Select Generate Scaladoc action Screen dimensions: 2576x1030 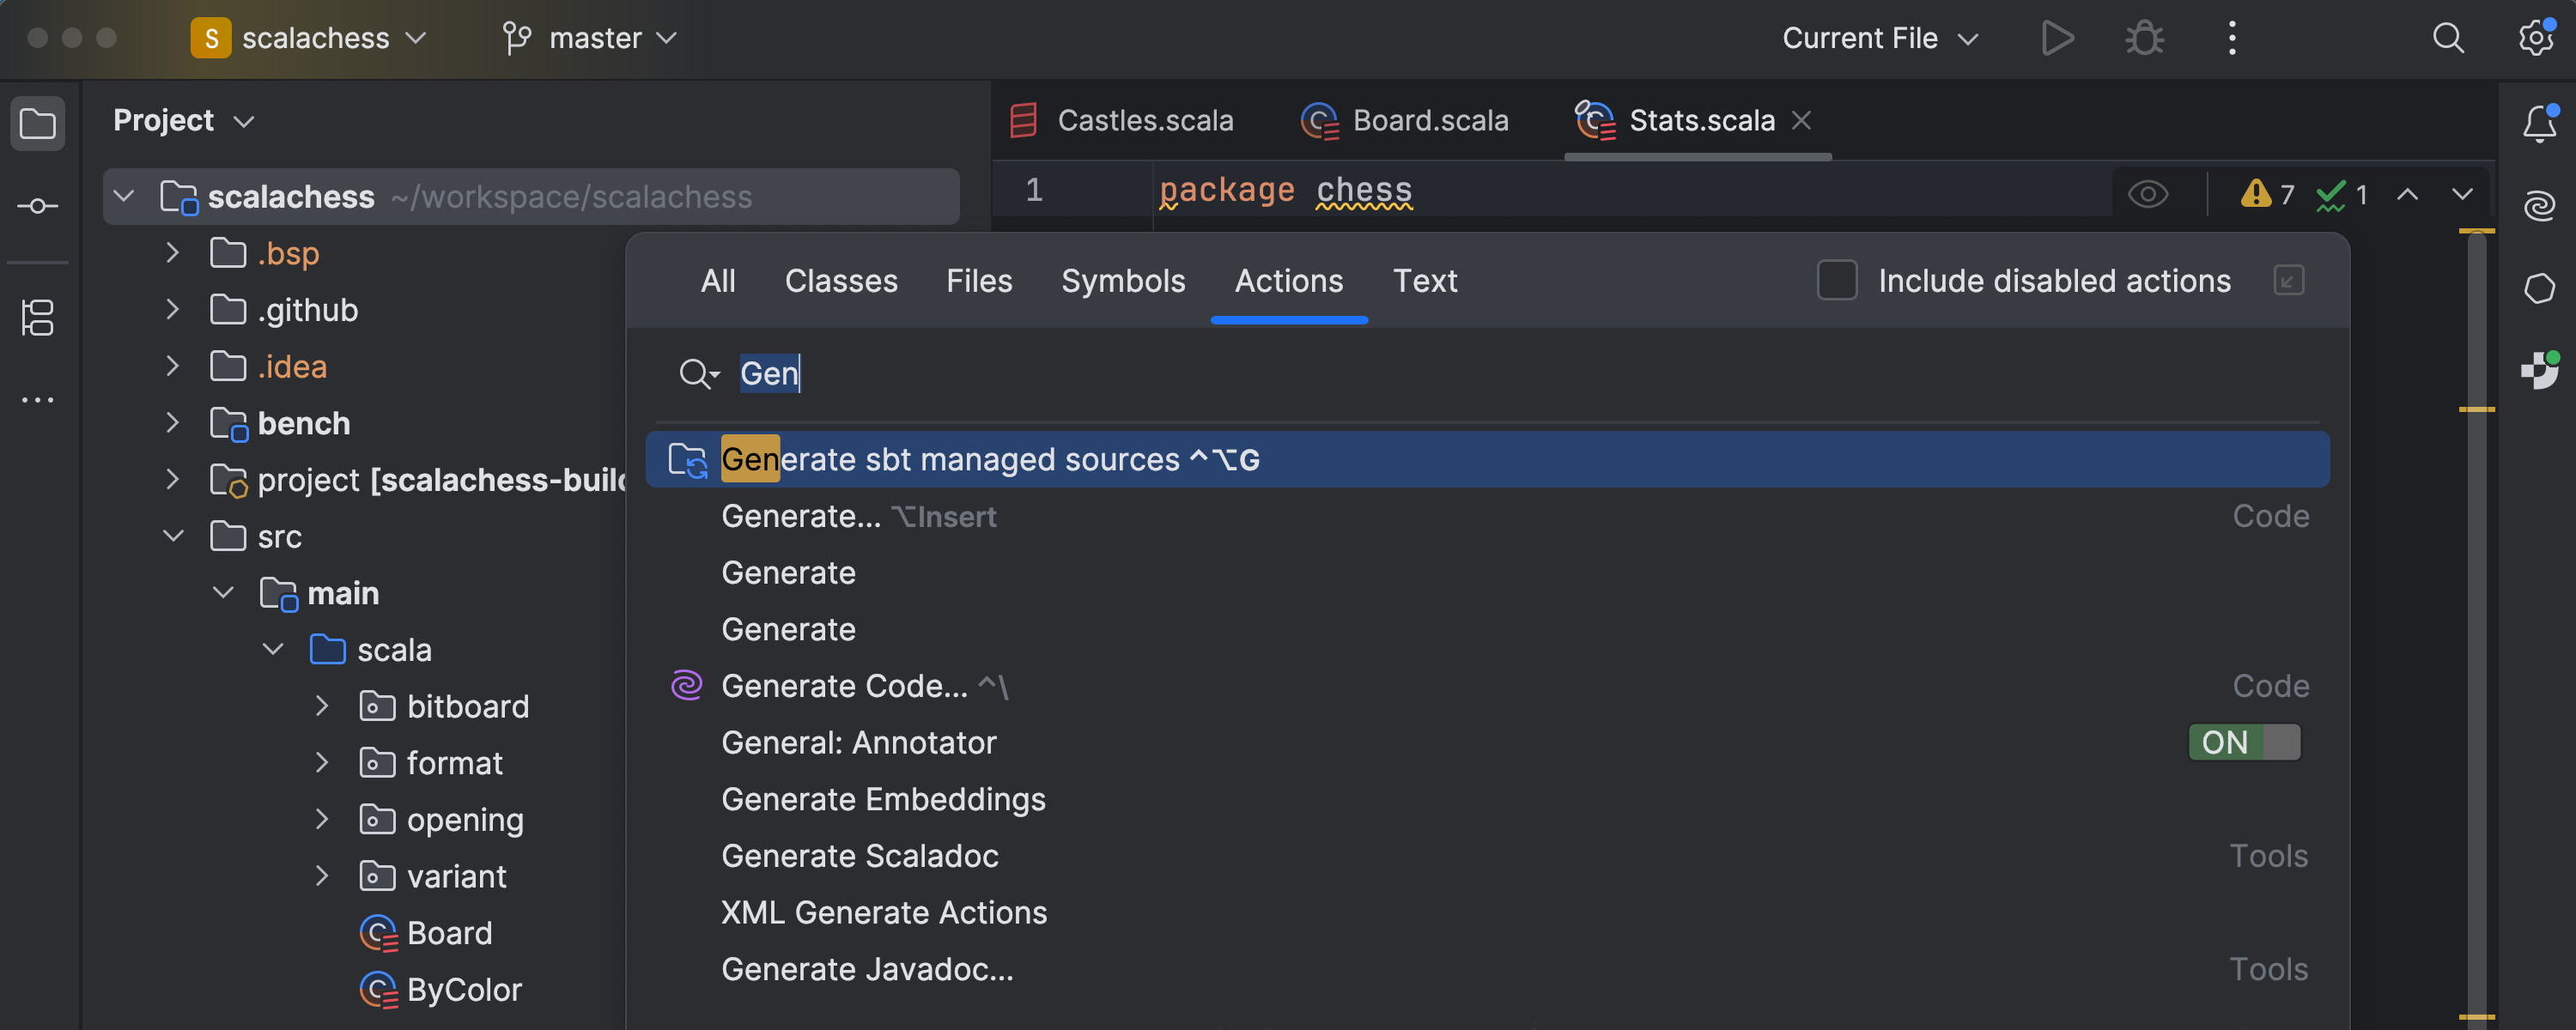pyautogui.click(x=1487, y=856)
